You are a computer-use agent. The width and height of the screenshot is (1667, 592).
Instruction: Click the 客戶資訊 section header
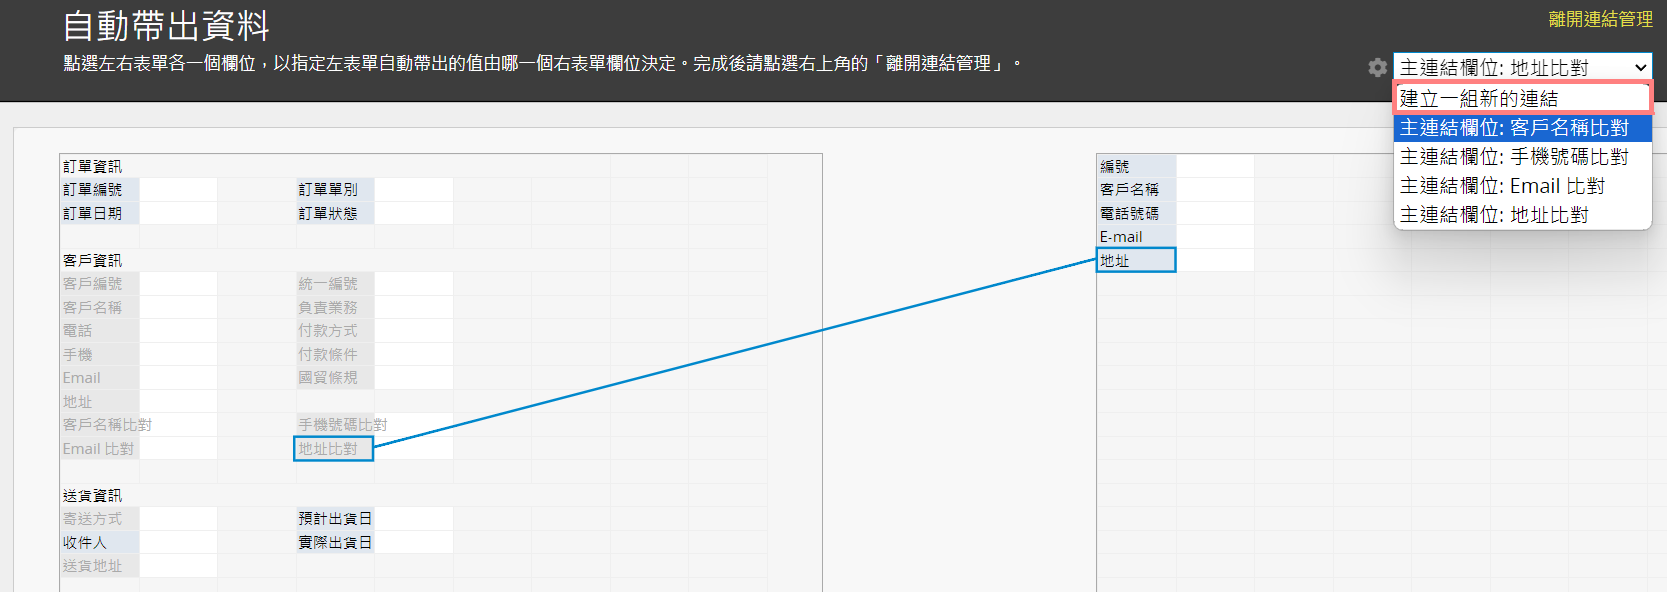click(x=92, y=260)
